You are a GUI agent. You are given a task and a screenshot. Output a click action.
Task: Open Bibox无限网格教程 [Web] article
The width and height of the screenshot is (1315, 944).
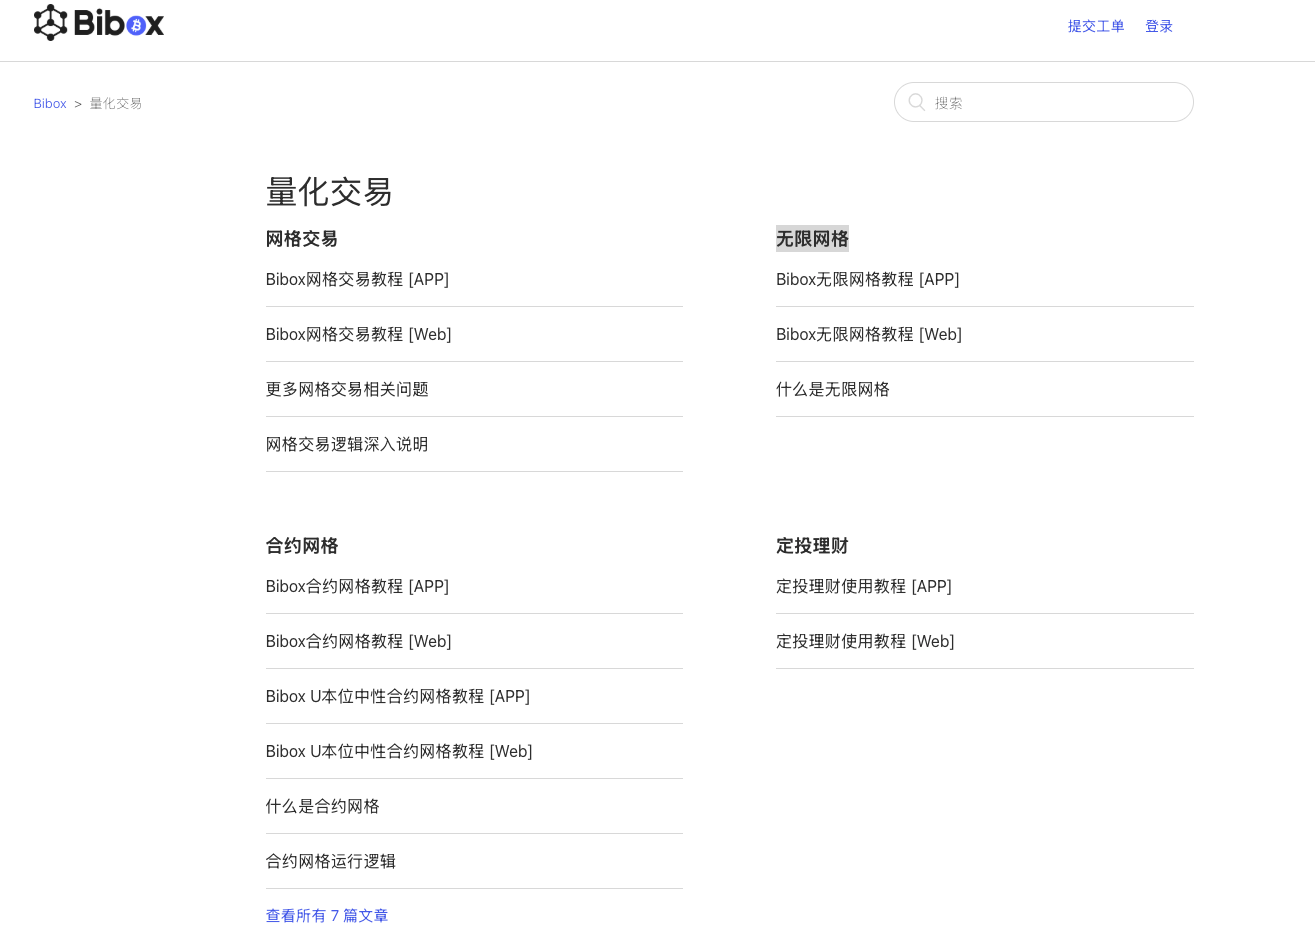869,334
